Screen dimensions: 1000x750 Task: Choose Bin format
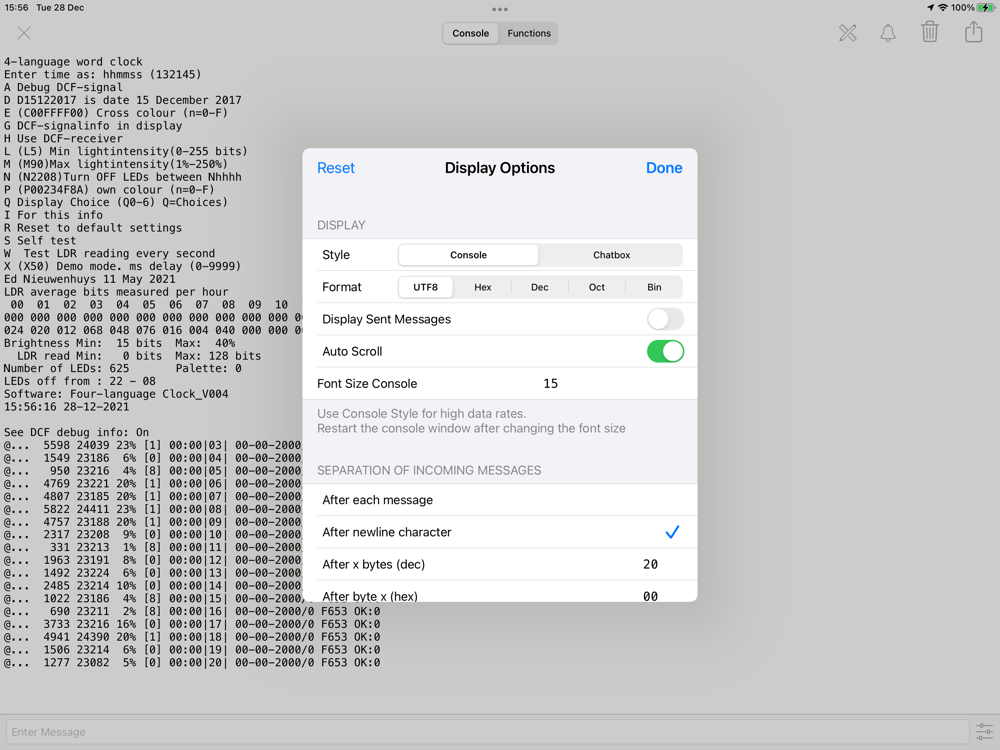coord(654,287)
